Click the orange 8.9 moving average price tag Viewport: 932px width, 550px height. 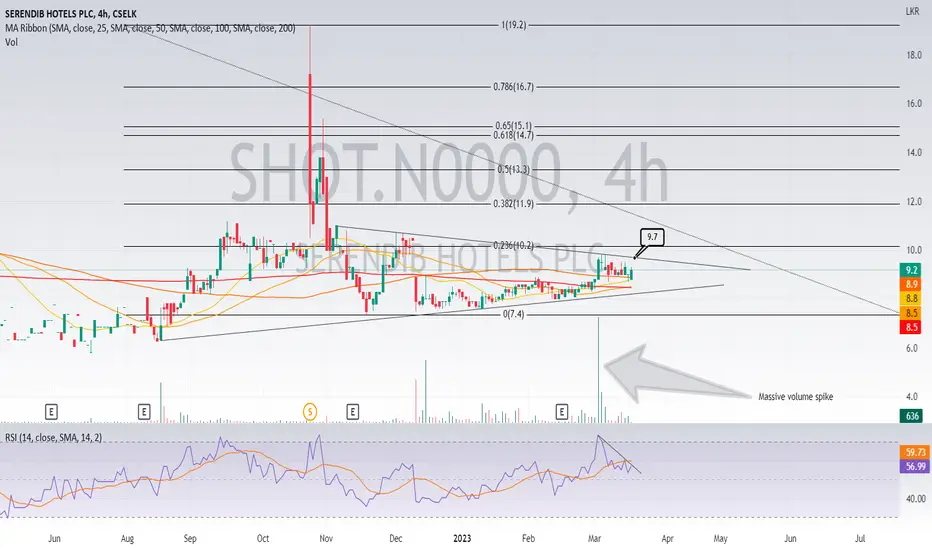point(912,285)
